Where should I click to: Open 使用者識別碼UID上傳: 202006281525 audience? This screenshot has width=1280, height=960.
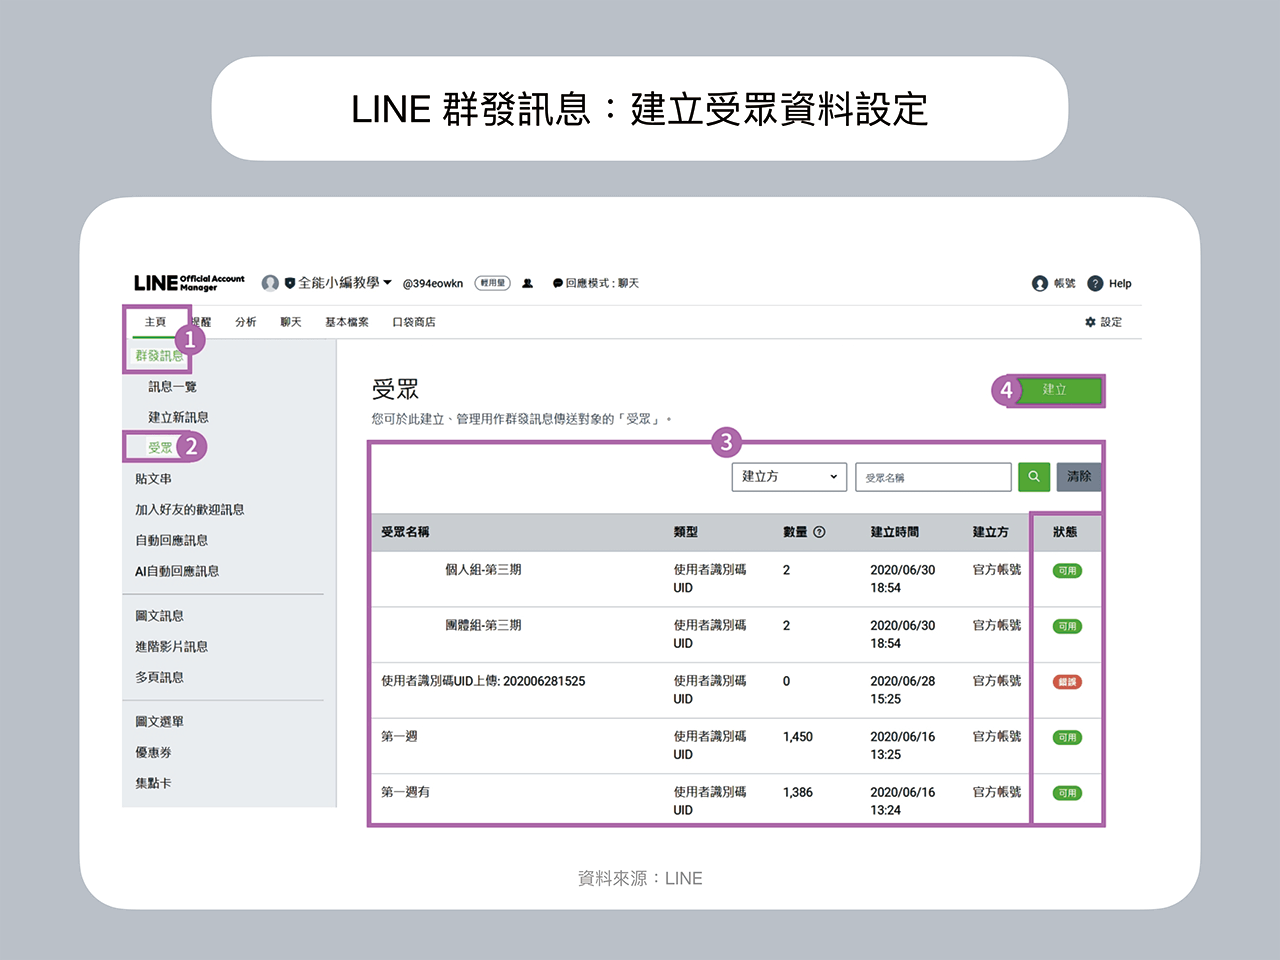[x=483, y=681]
